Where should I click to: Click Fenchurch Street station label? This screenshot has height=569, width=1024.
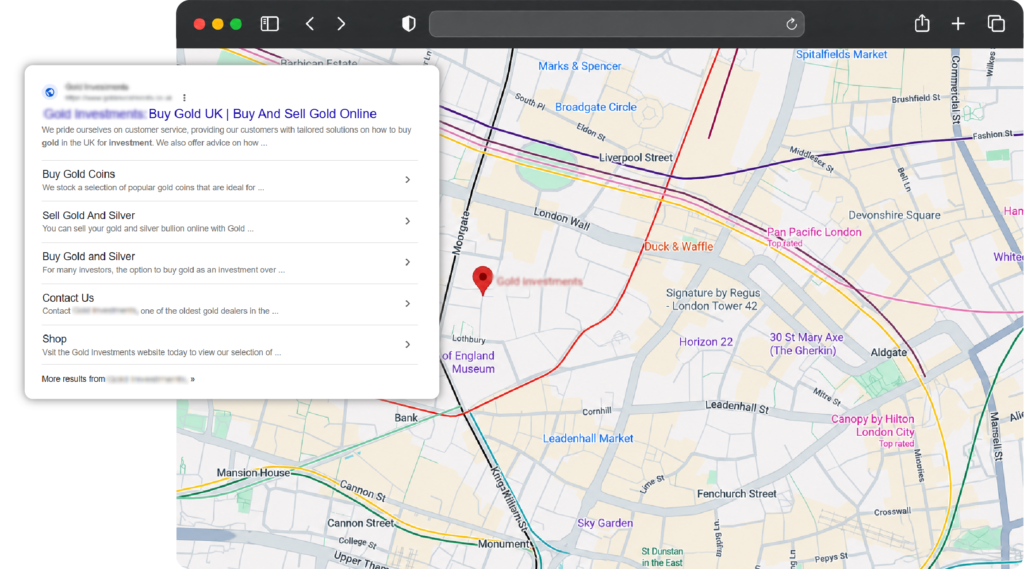point(737,494)
